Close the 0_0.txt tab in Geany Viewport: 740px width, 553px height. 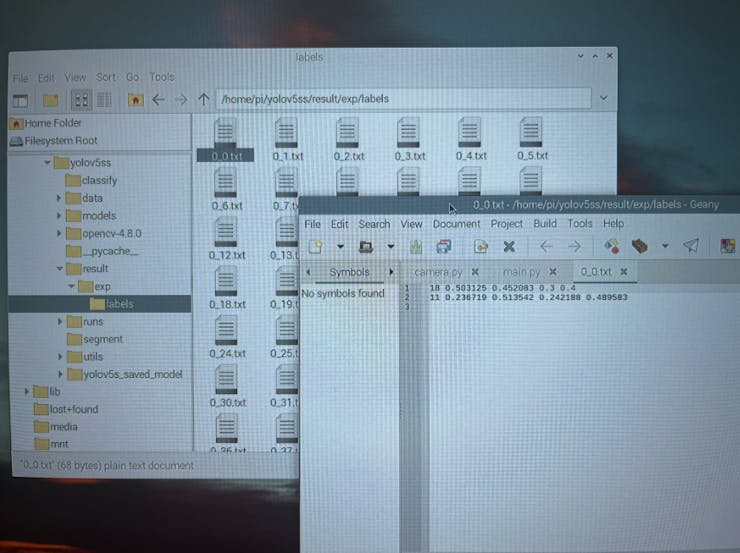624,272
